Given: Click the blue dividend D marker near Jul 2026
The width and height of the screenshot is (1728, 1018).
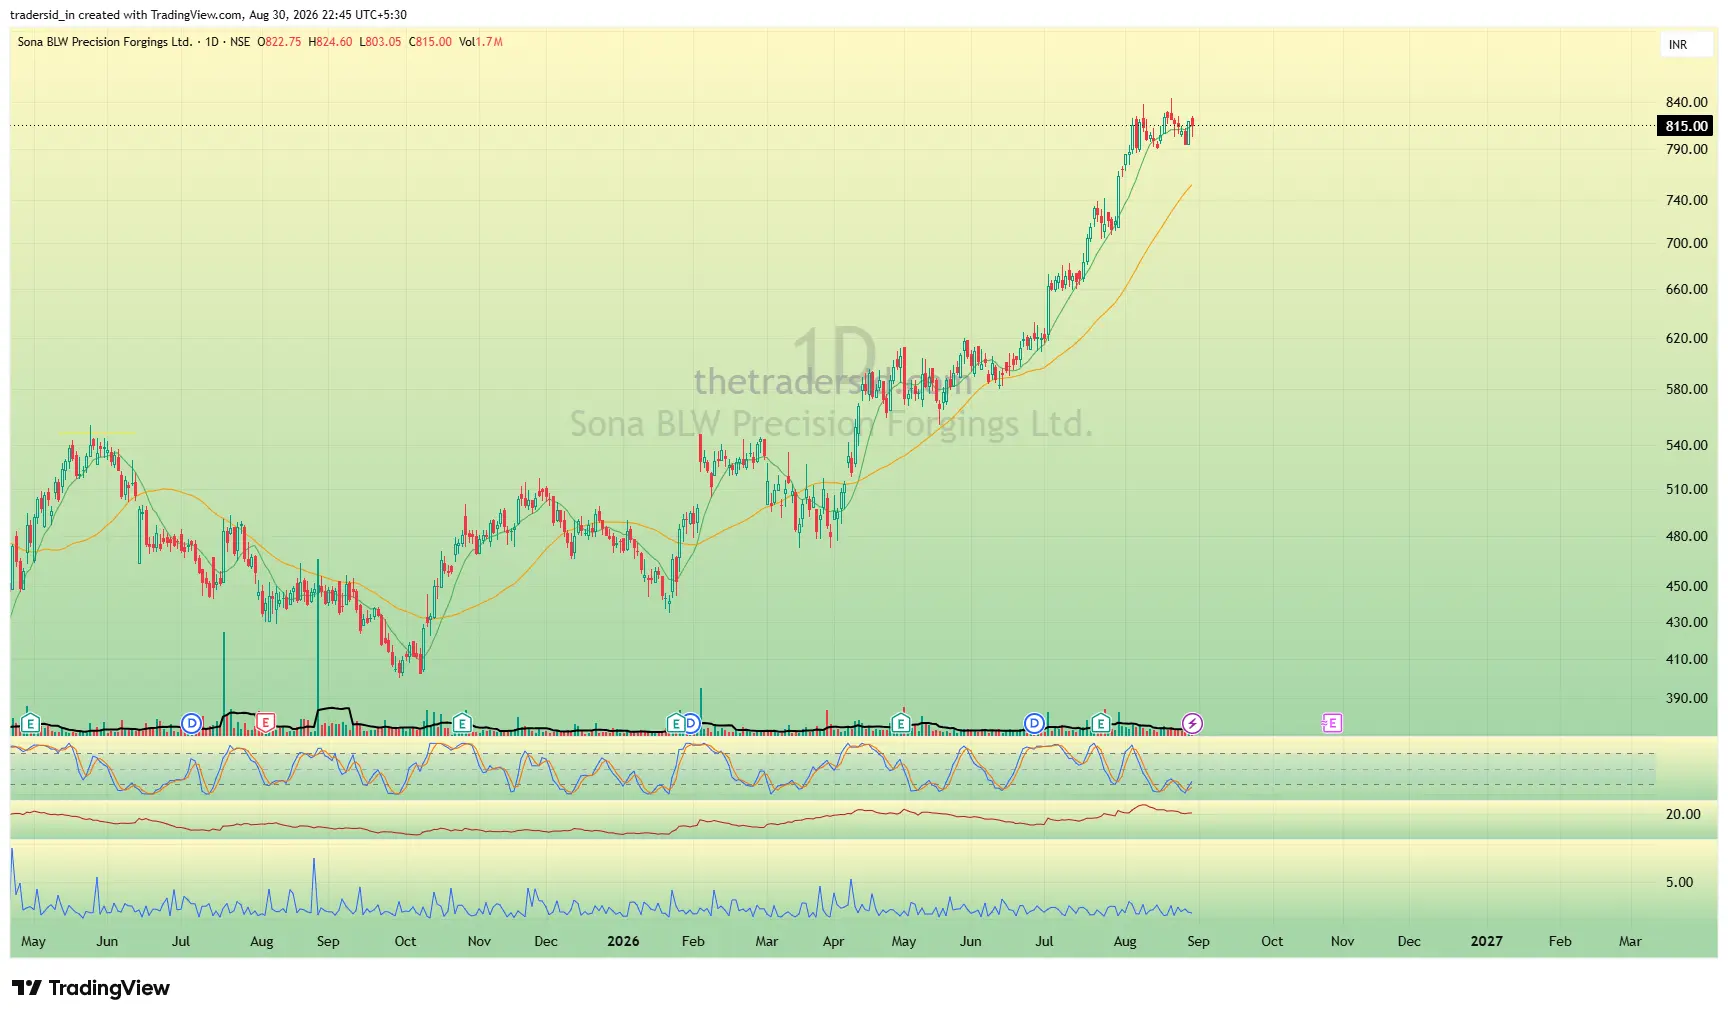Looking at the screenshot, I should (1035, 723).
